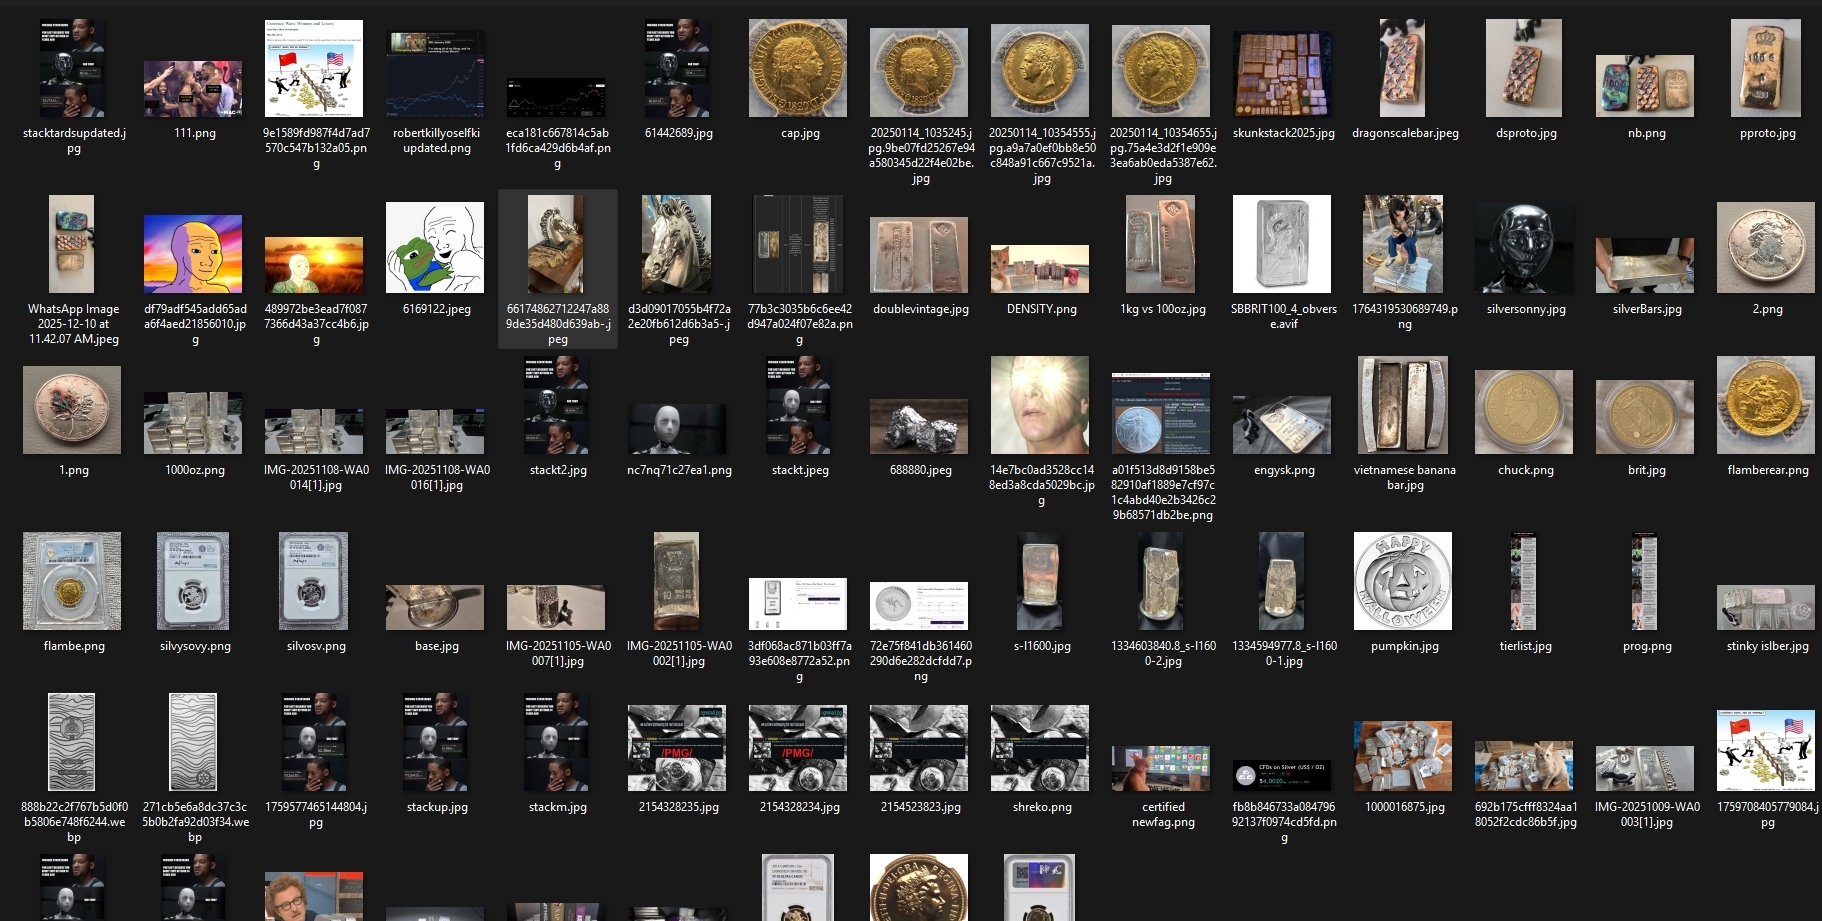Click the "stackt.jpeg" file name
This screenshot has width=1822, height=921.
click(800, 470)
